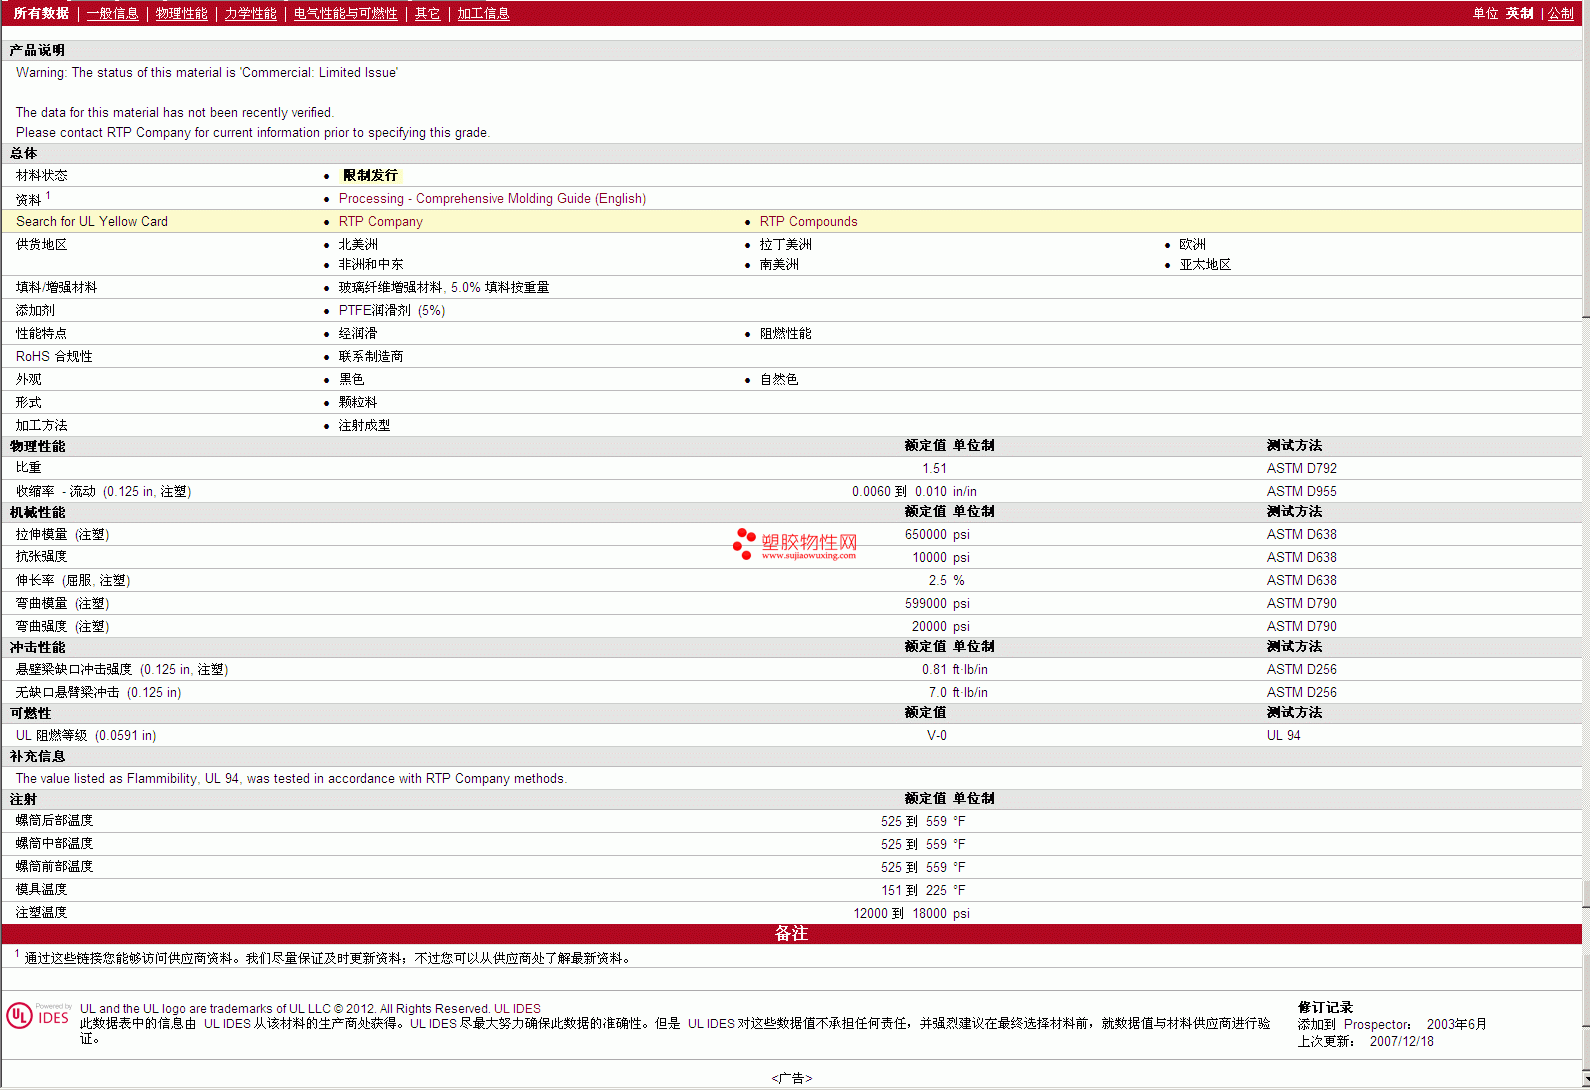
Task: Switch units to 公制
Action: 1560,13
